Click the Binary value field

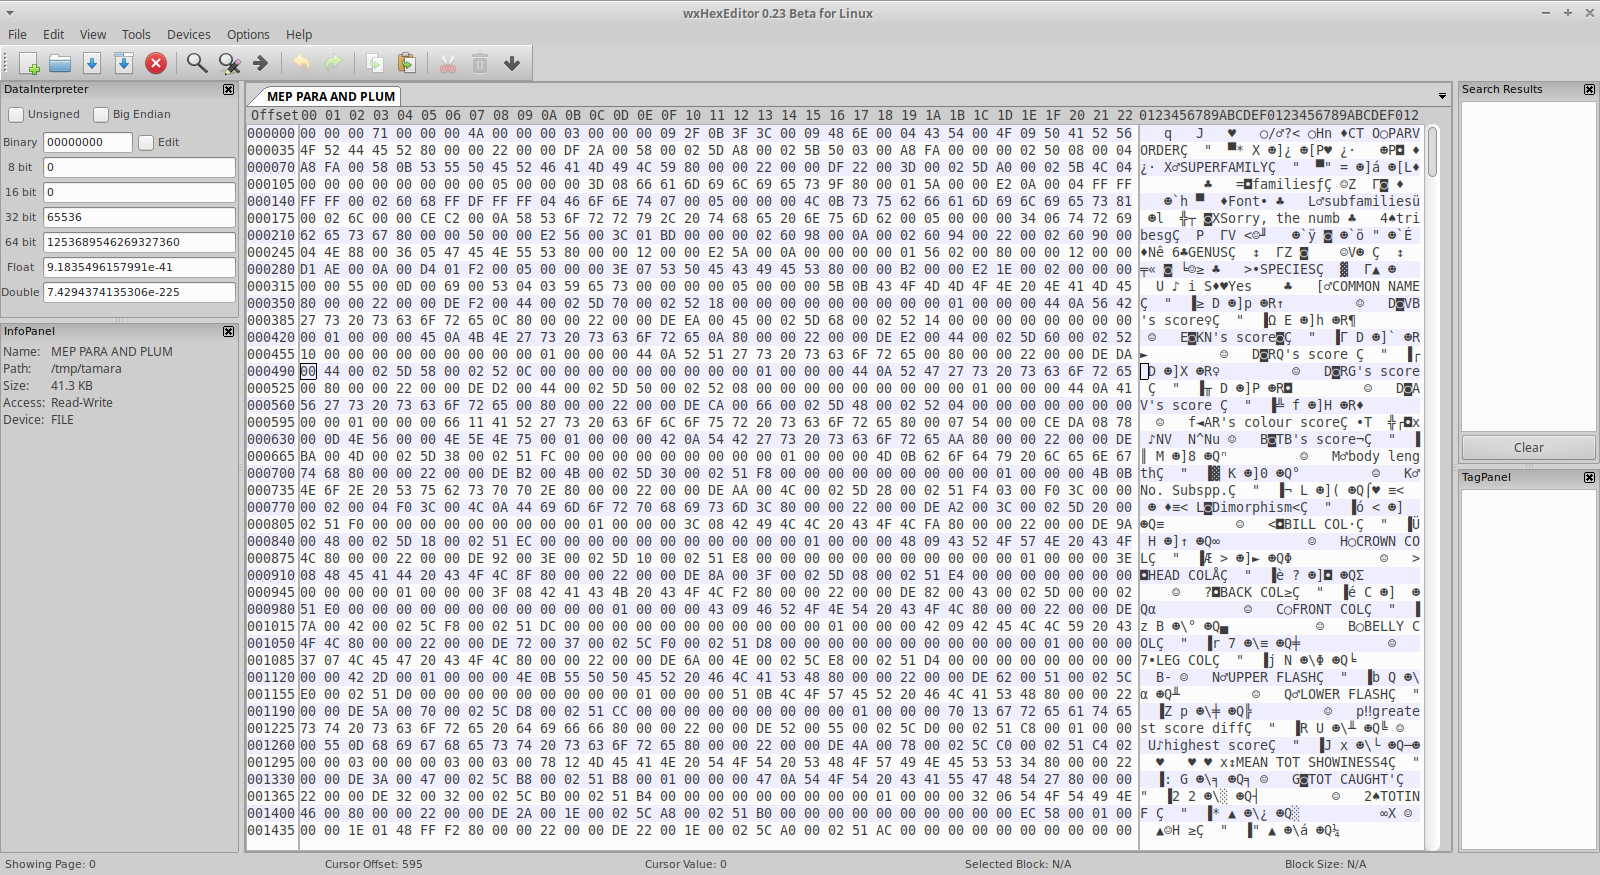(x=88, y=142)
